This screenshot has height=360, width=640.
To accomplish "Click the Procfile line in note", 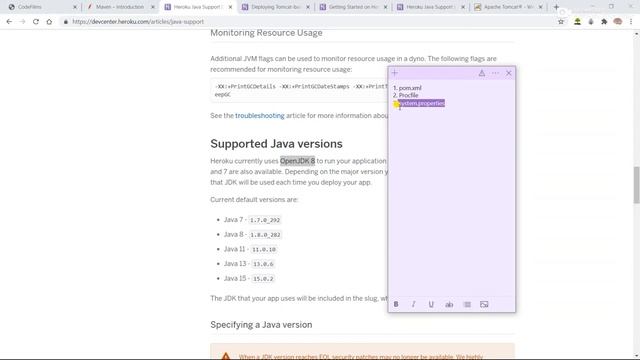I will click(408, 95).
